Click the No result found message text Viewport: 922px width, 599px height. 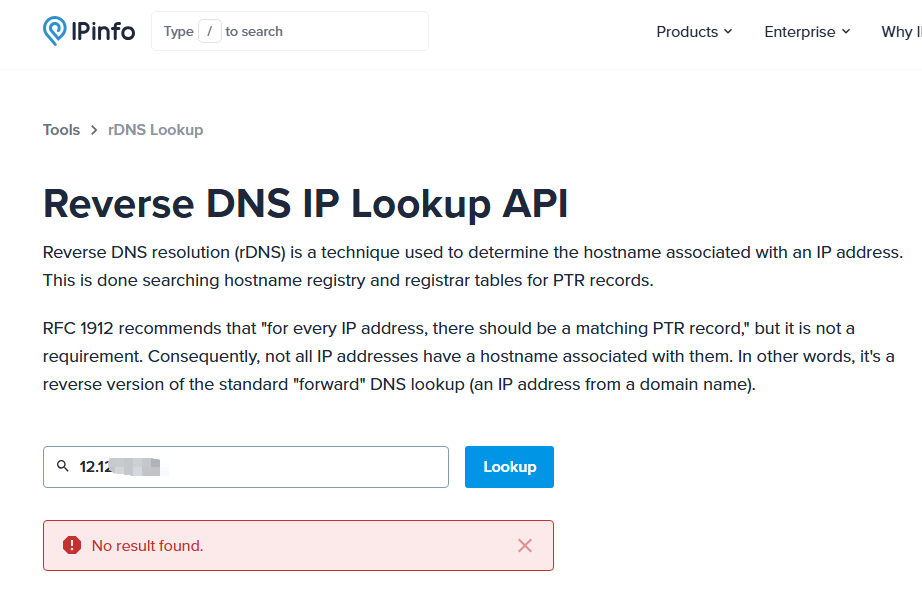tap(148, 546)
